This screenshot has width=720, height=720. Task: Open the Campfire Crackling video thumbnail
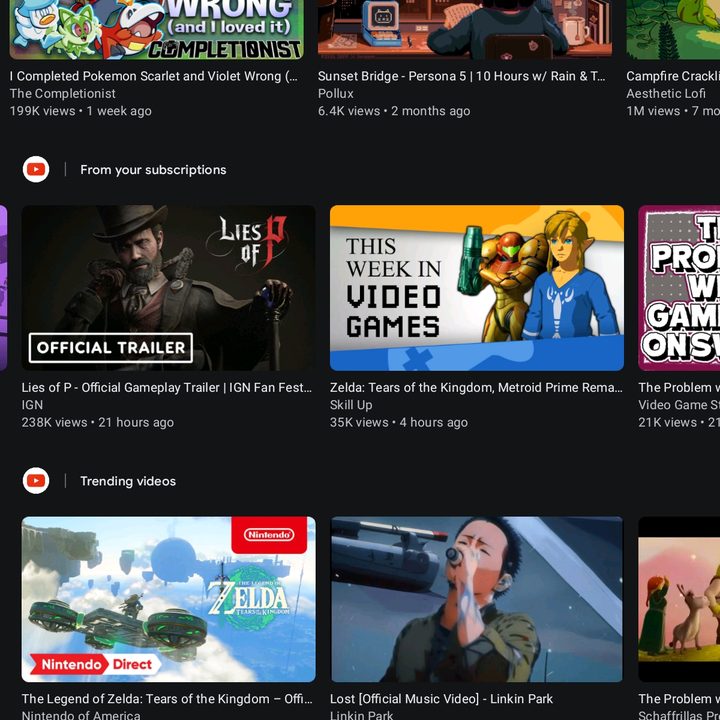tap(673, 29)
